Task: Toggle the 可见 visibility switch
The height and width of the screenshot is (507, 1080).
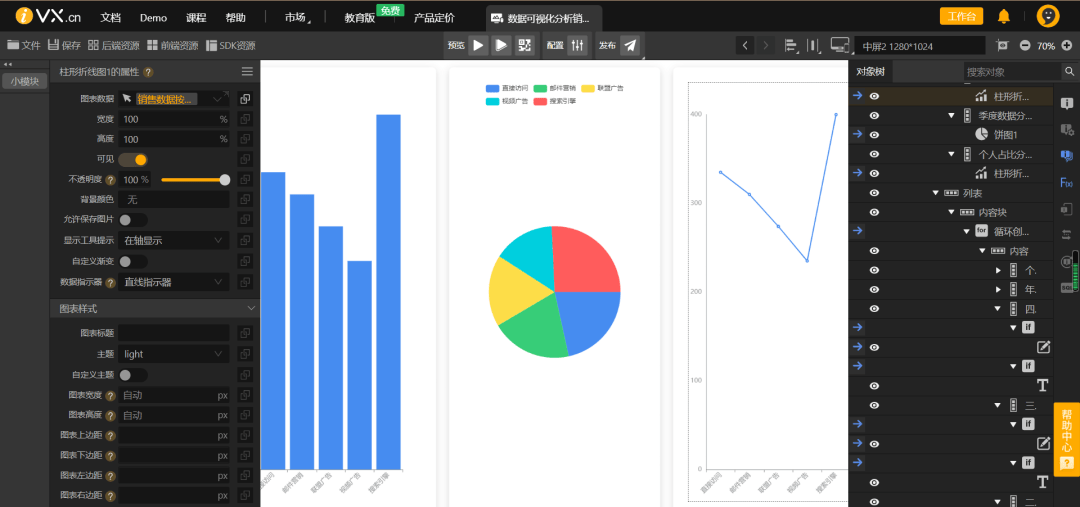Action: click(133, 160)
